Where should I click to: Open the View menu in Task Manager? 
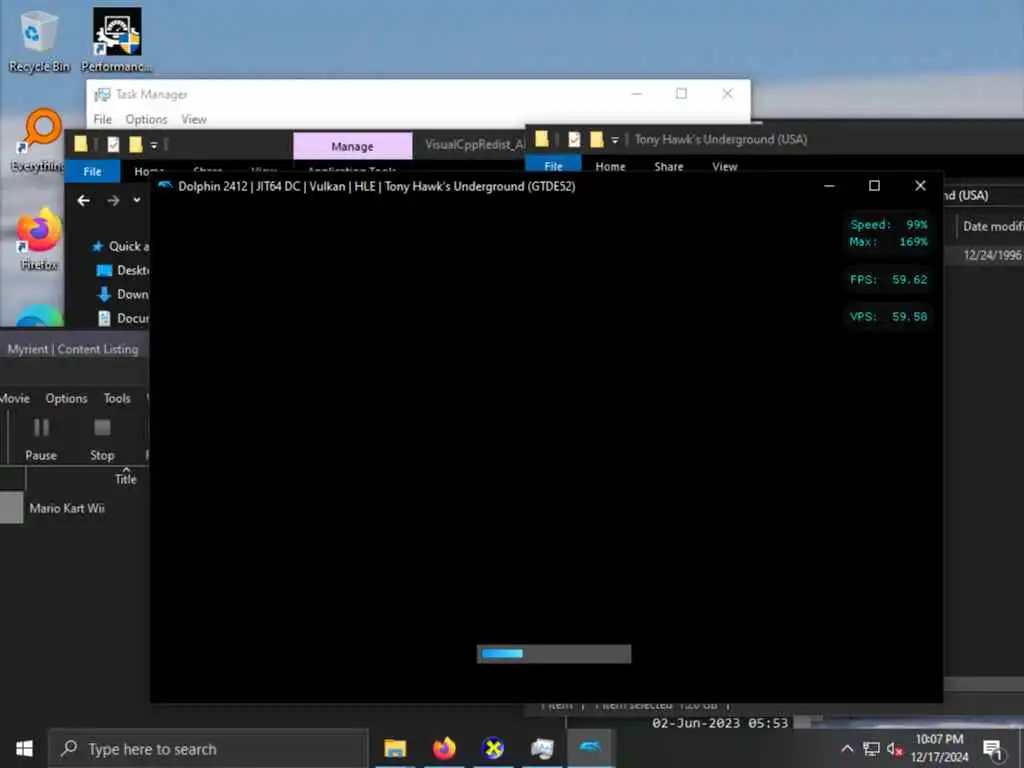[194, 120]
